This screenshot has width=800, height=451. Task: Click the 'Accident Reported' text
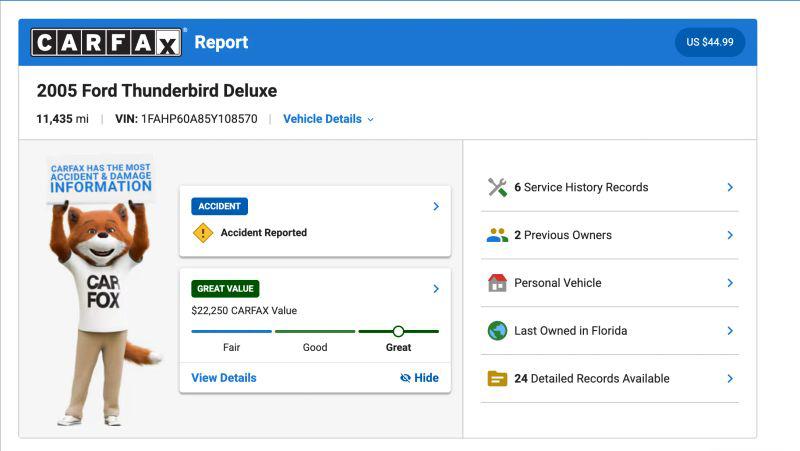pyautogui.click(x=264, y=233)
